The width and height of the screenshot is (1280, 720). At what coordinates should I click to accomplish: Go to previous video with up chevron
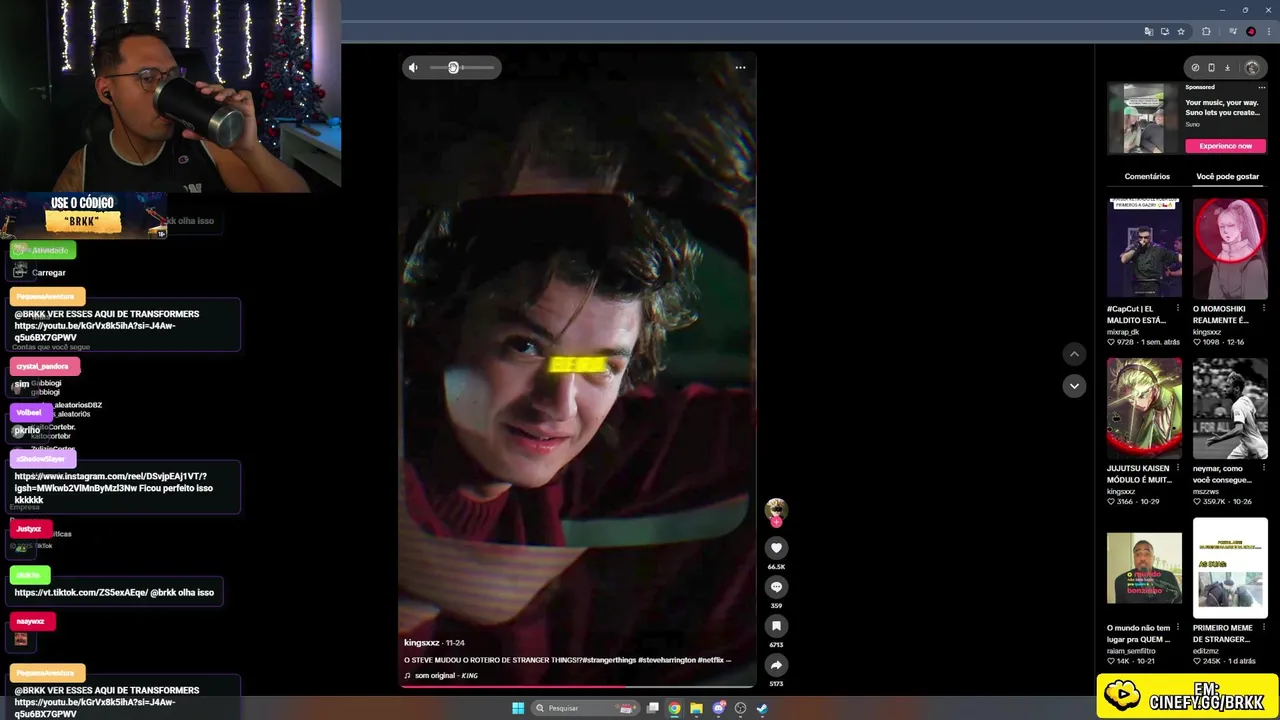(1074, 354)
